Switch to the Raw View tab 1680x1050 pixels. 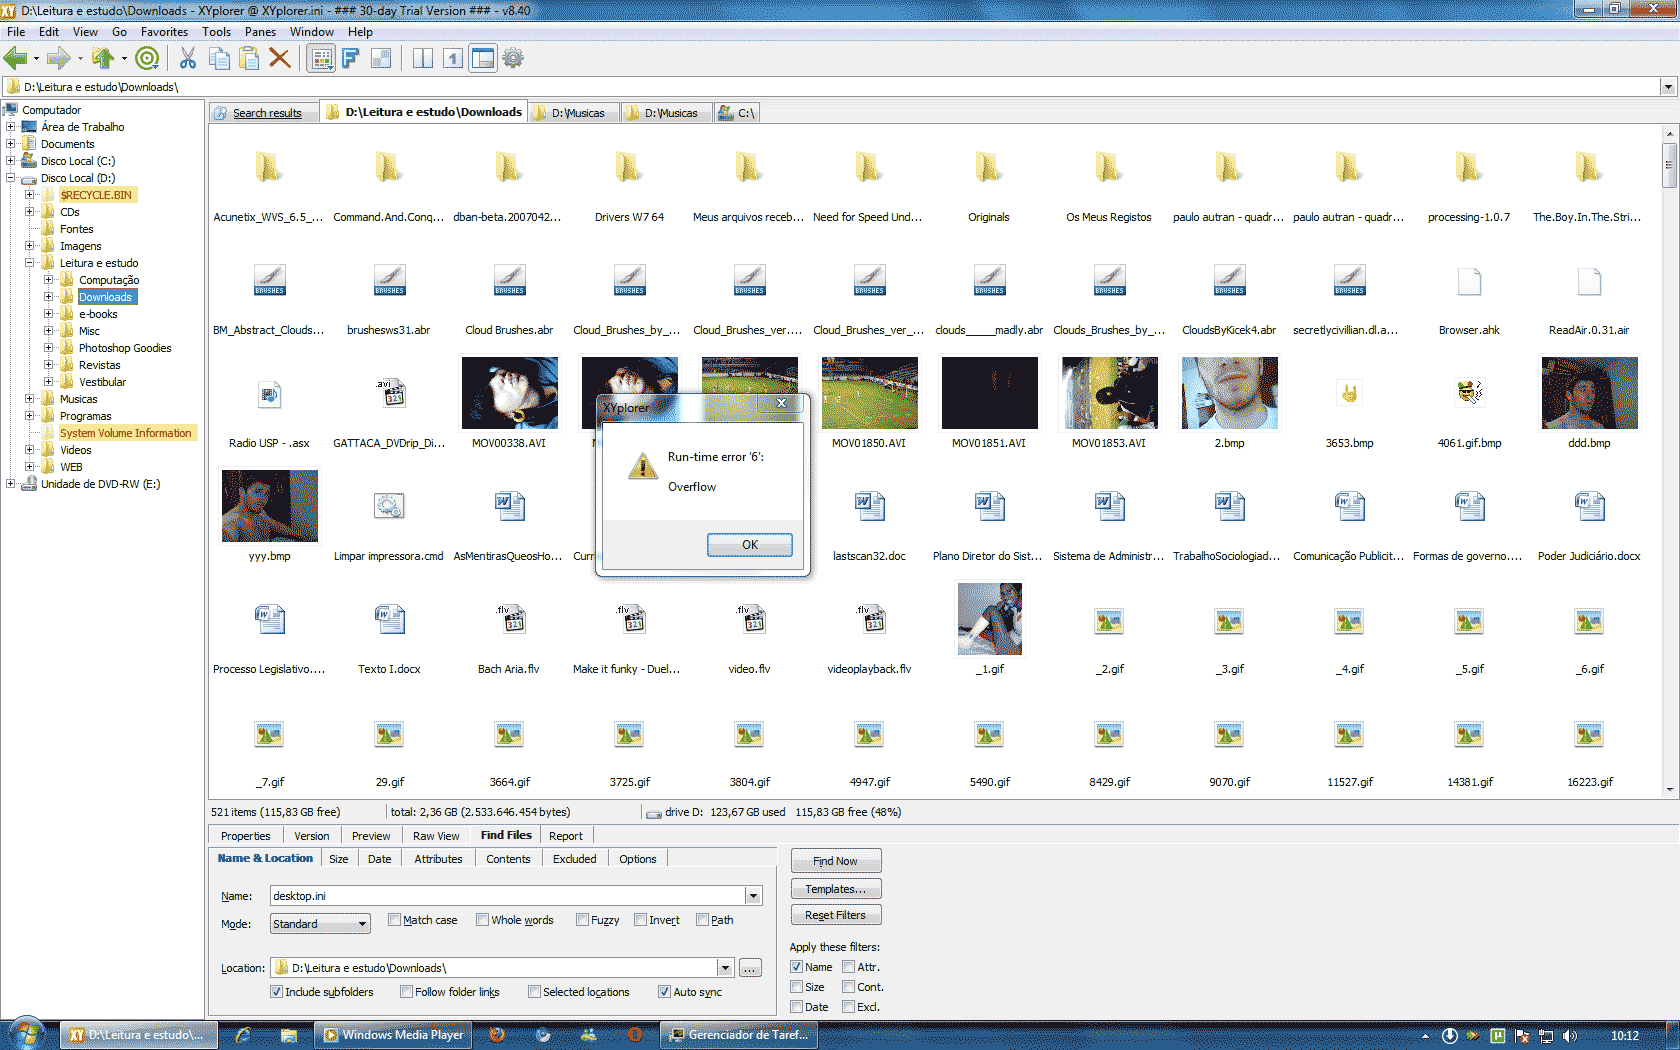pyautogui.click(x=436, y=836)
